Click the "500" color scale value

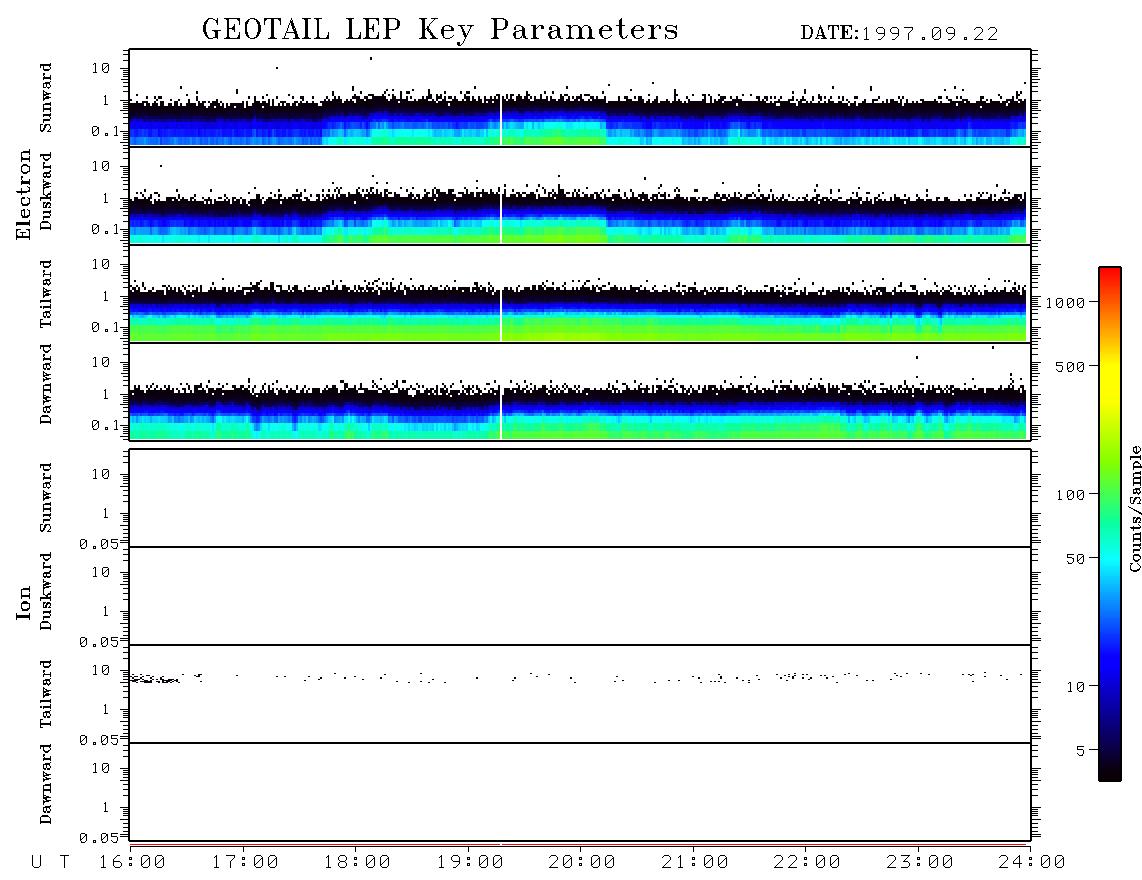click(x=1070, y=366)
